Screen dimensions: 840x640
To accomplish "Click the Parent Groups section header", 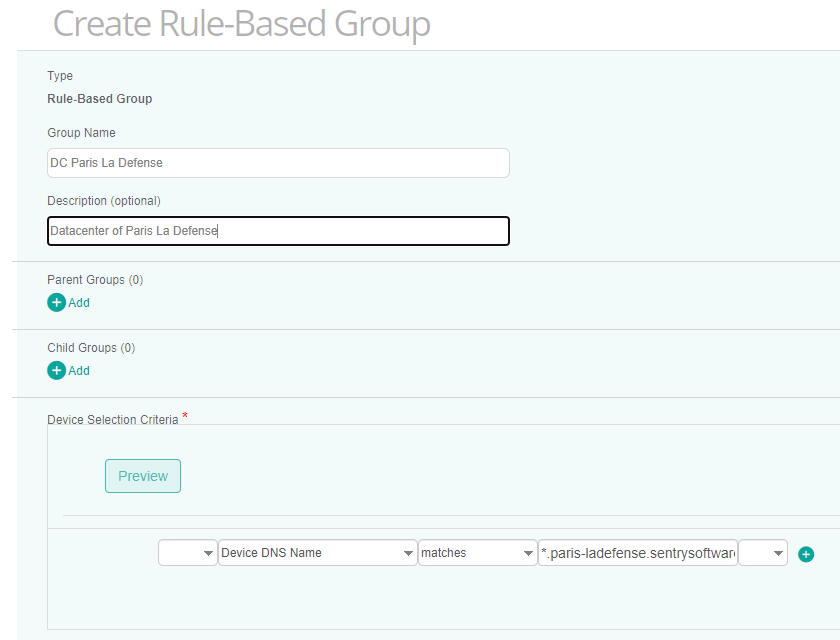I will (94, 279).
